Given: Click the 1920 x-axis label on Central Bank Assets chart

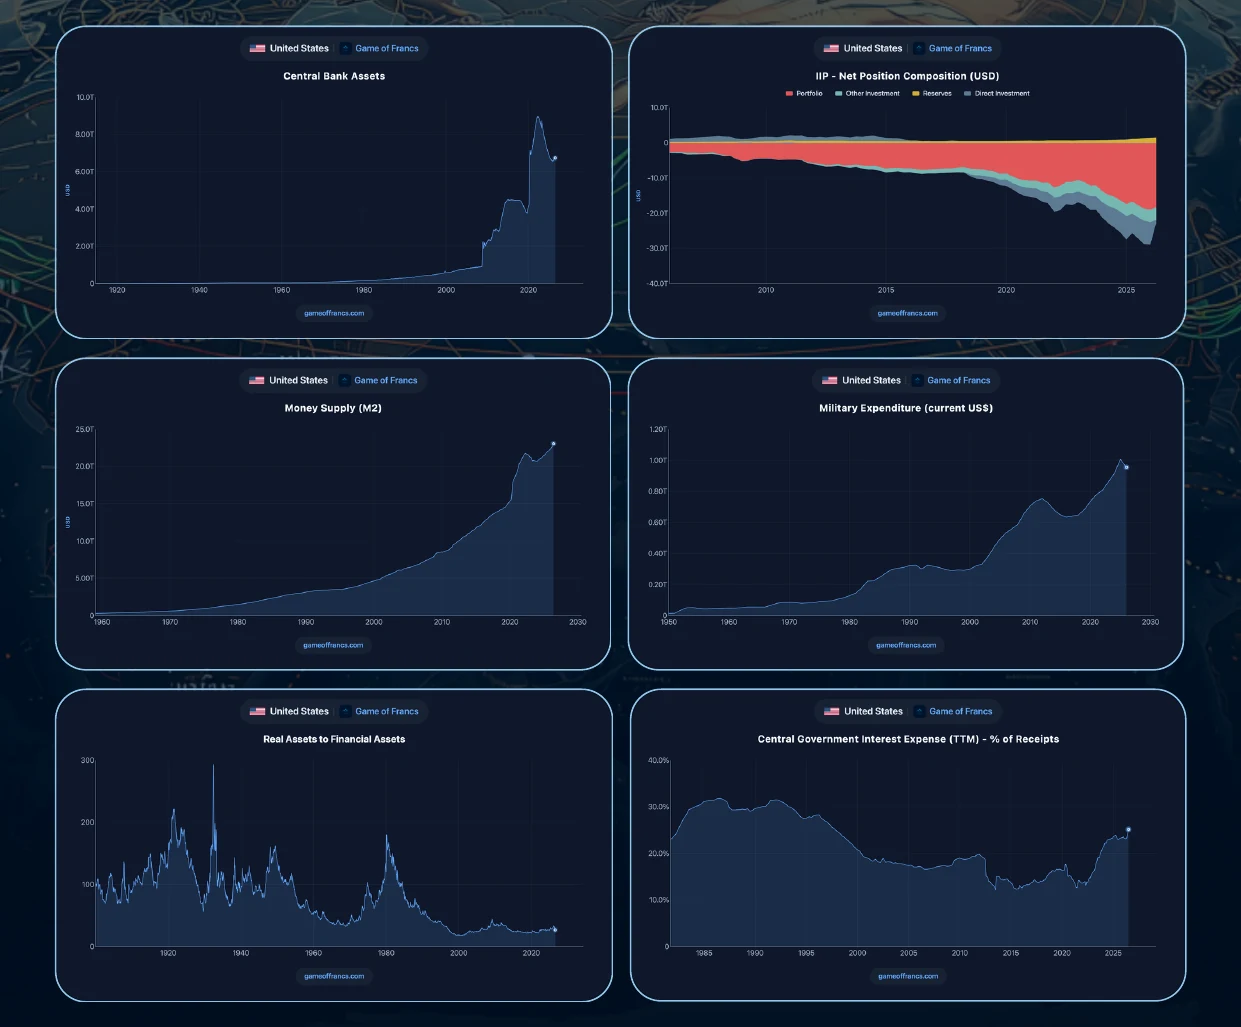Looking at the screenshot, I should coord(117,290).
